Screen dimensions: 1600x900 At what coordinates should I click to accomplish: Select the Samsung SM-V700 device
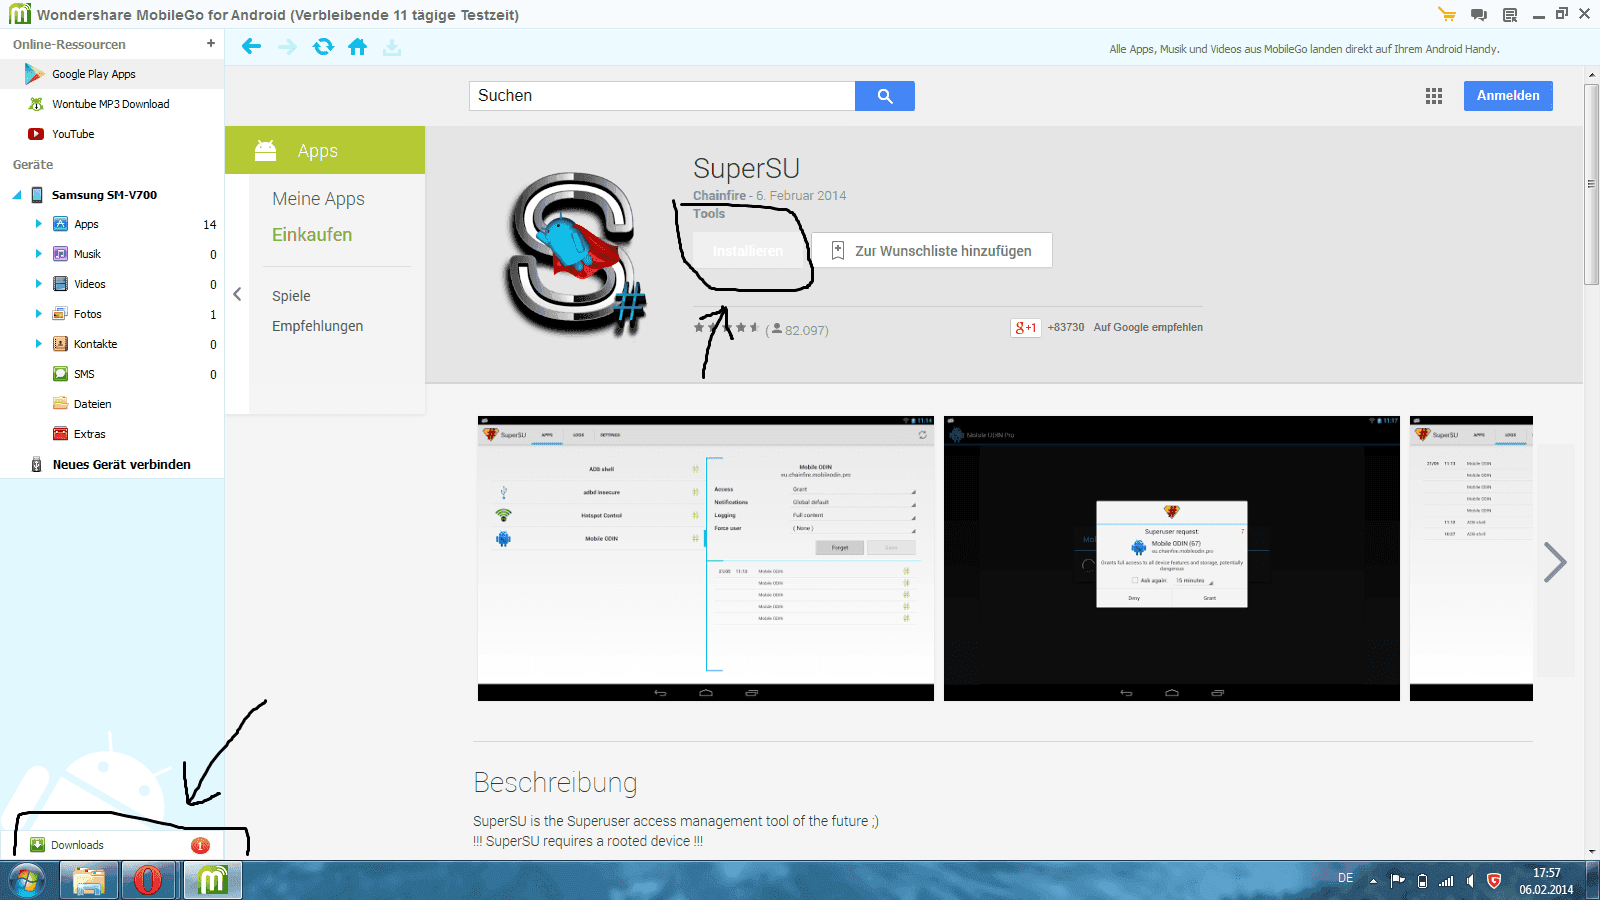(x=104, y=195)
